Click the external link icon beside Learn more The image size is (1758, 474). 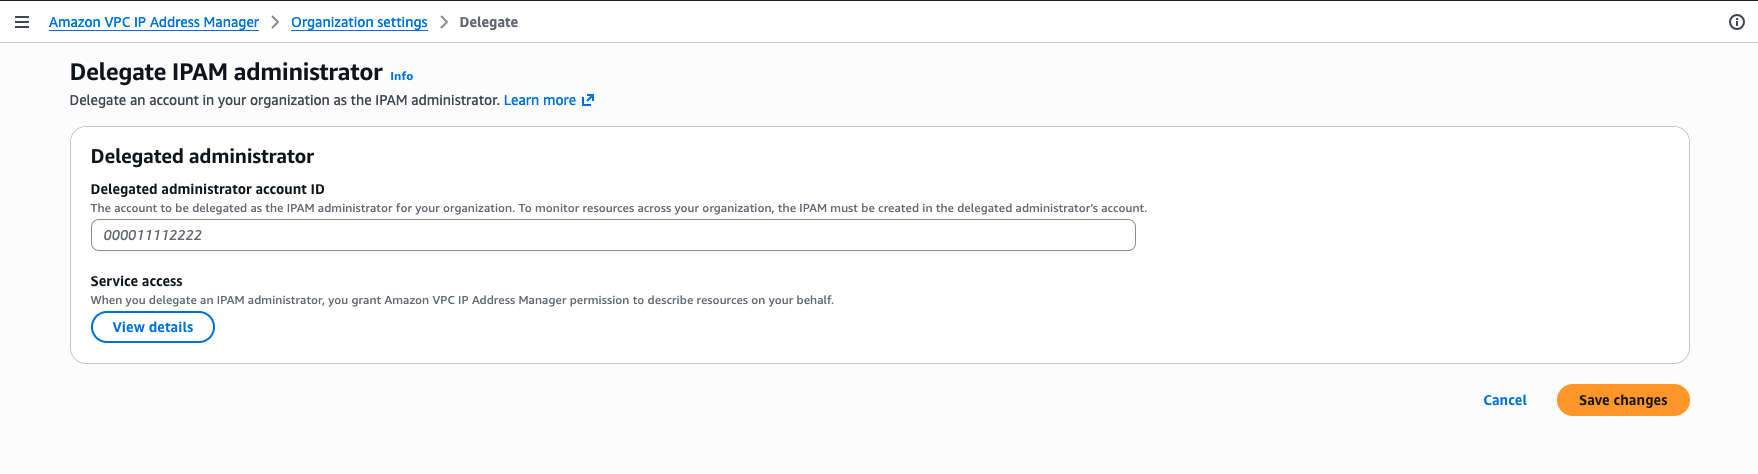point(588,100)
